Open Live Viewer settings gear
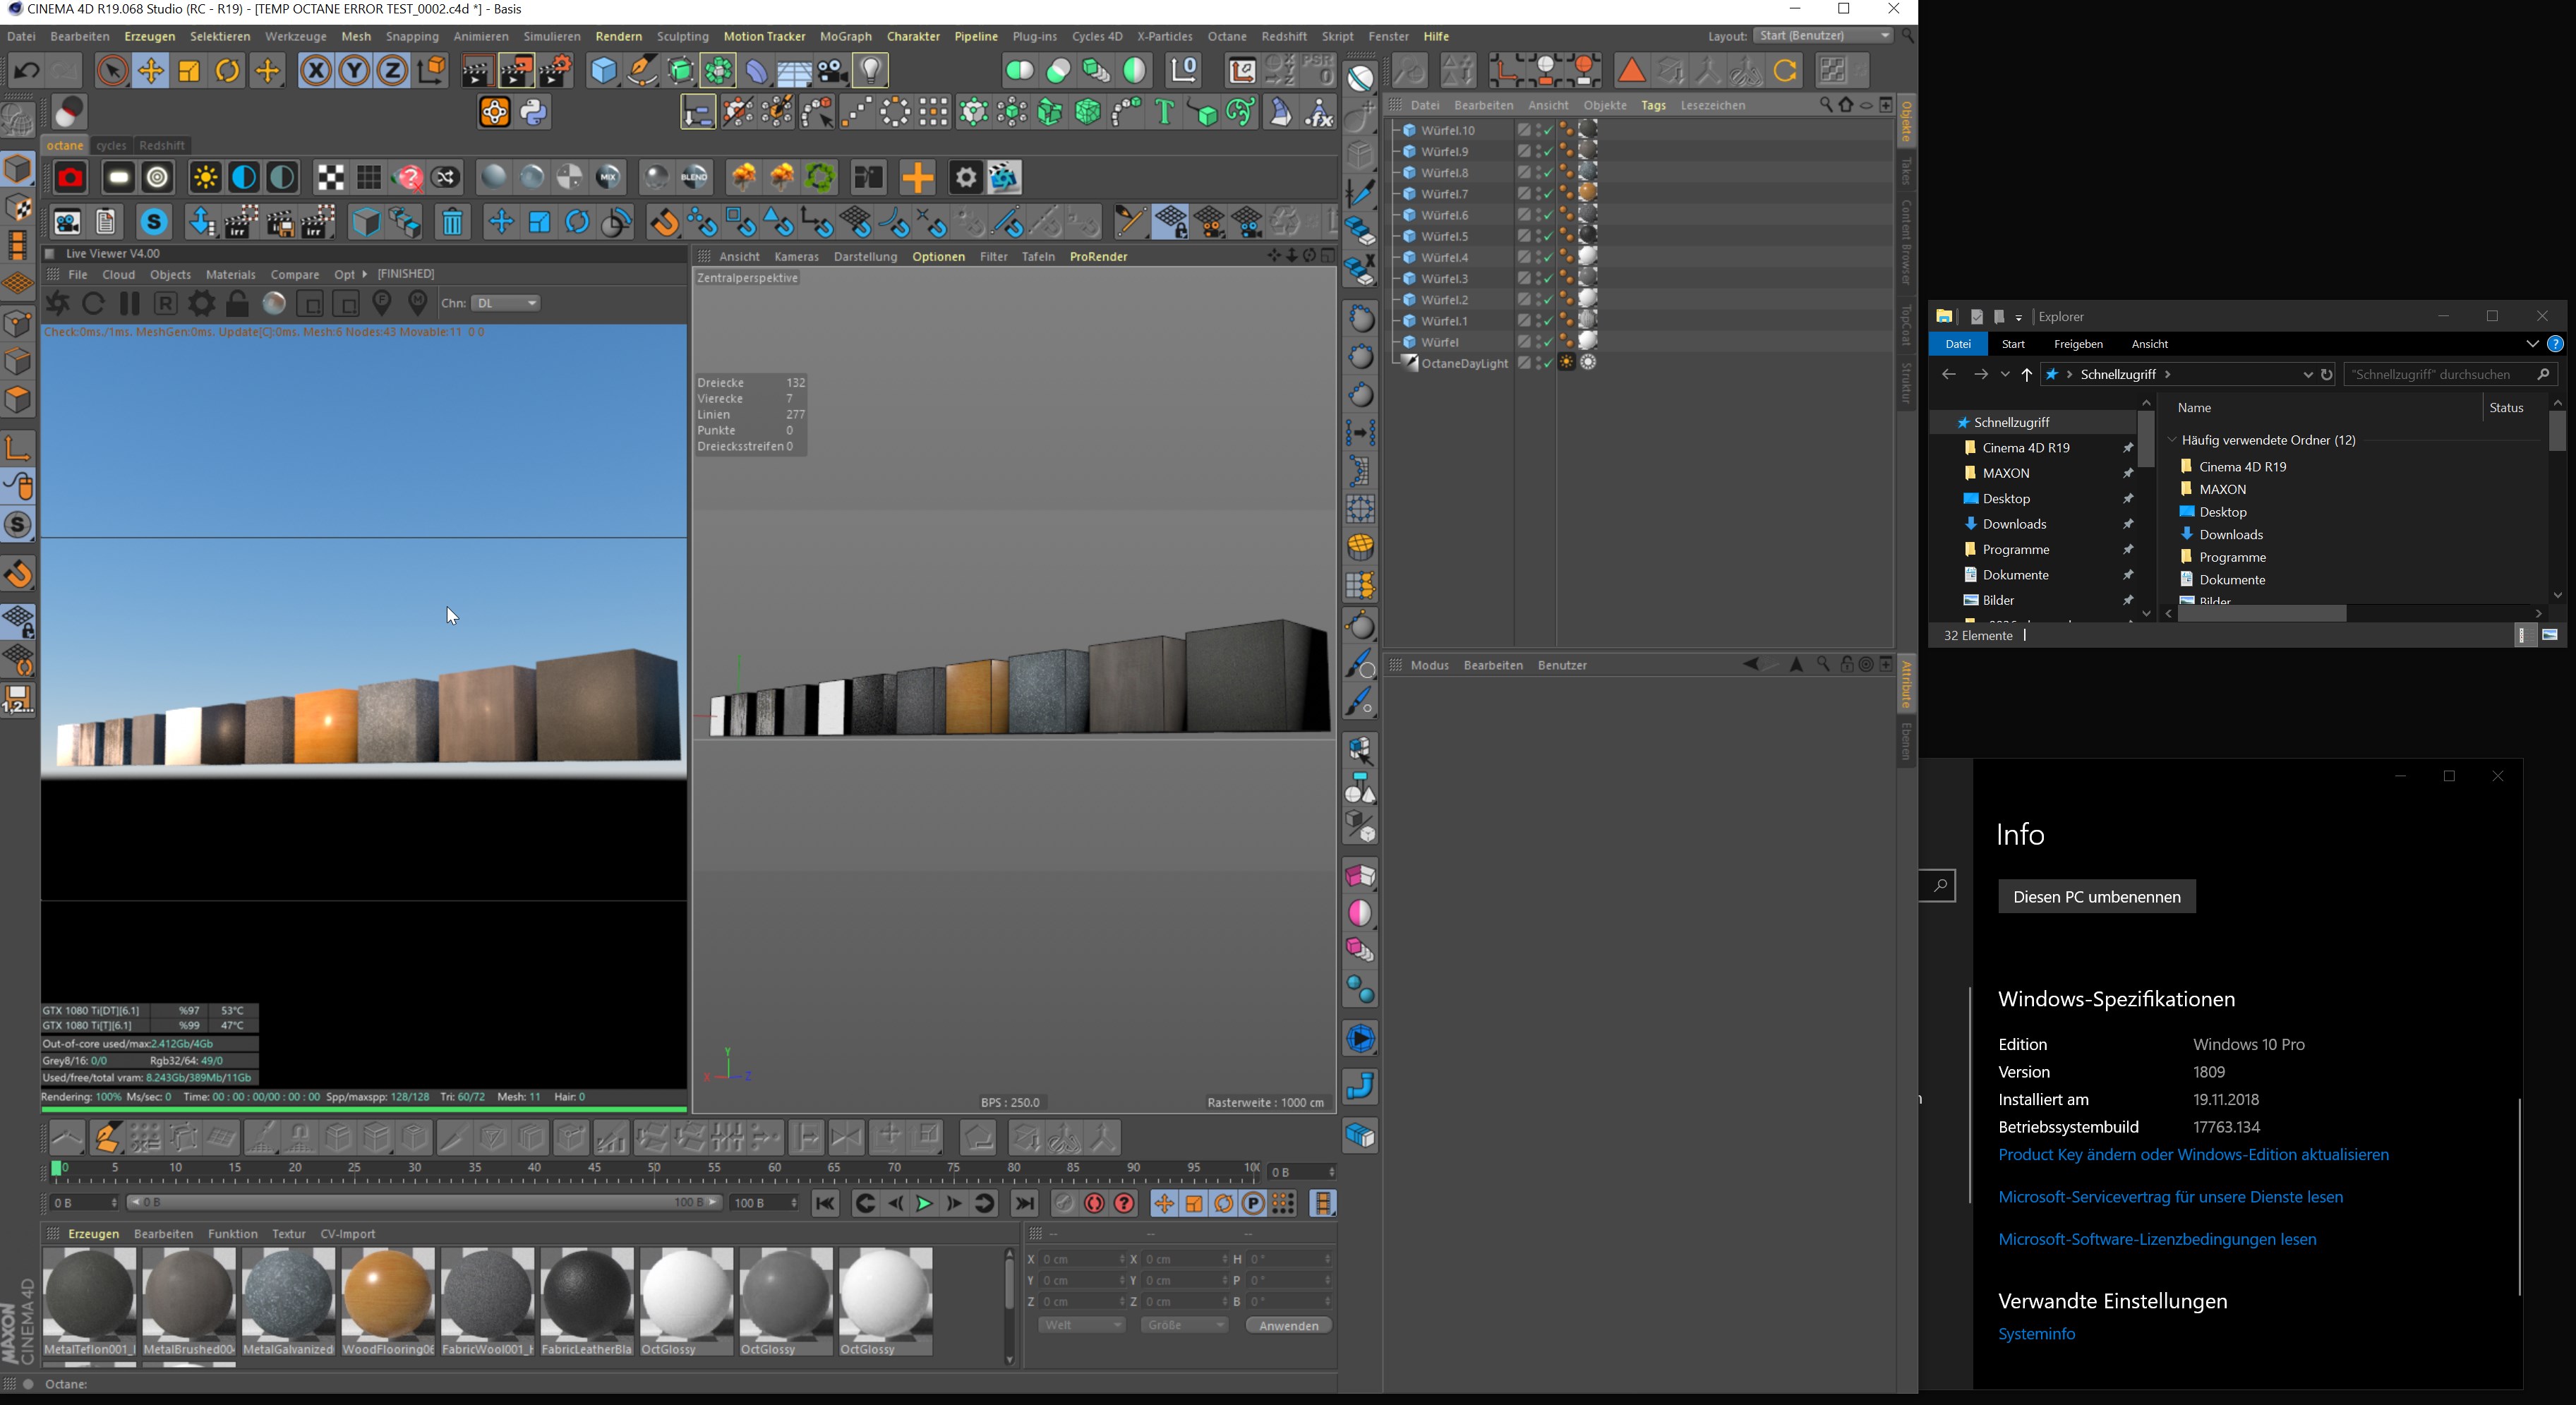 [x=201, y=303]
